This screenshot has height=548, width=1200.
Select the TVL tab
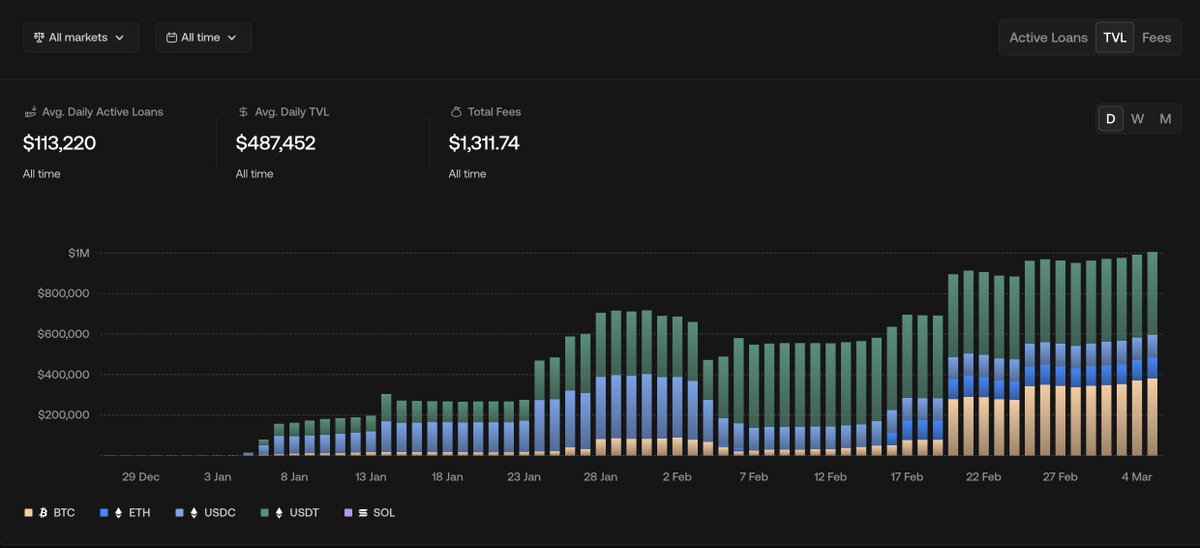click(x=1115, y=37)
